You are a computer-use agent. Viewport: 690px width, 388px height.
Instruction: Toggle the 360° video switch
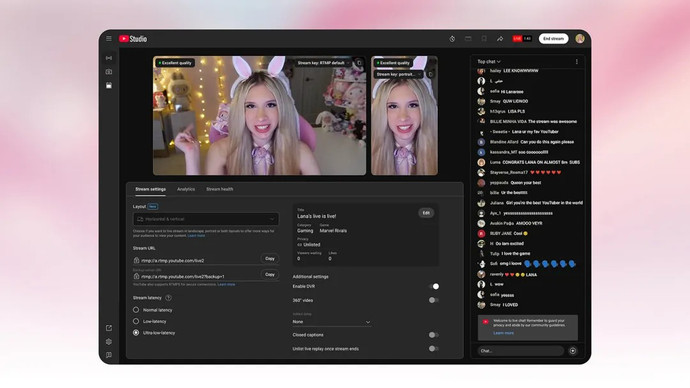tap(433, 300)
